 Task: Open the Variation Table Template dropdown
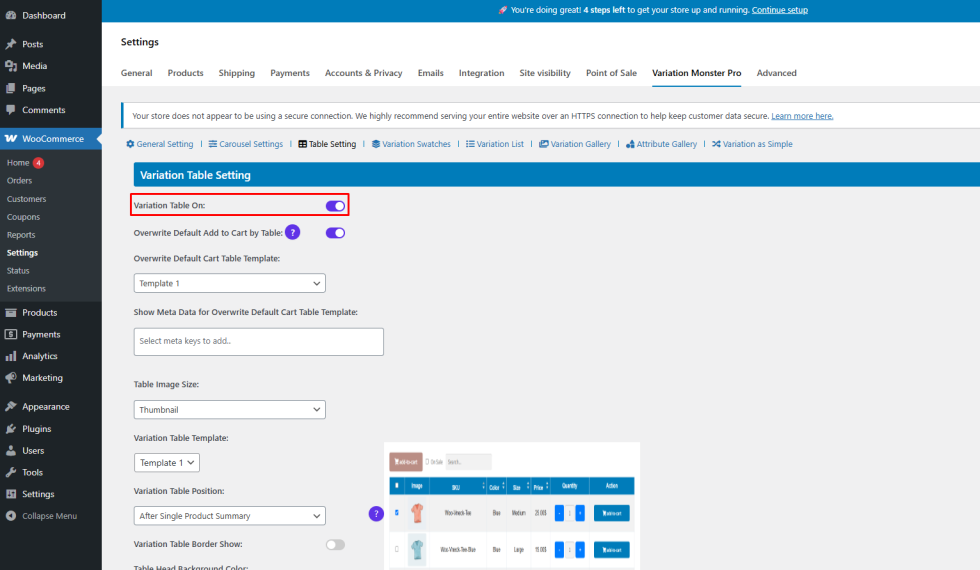(x=167, y=462)
